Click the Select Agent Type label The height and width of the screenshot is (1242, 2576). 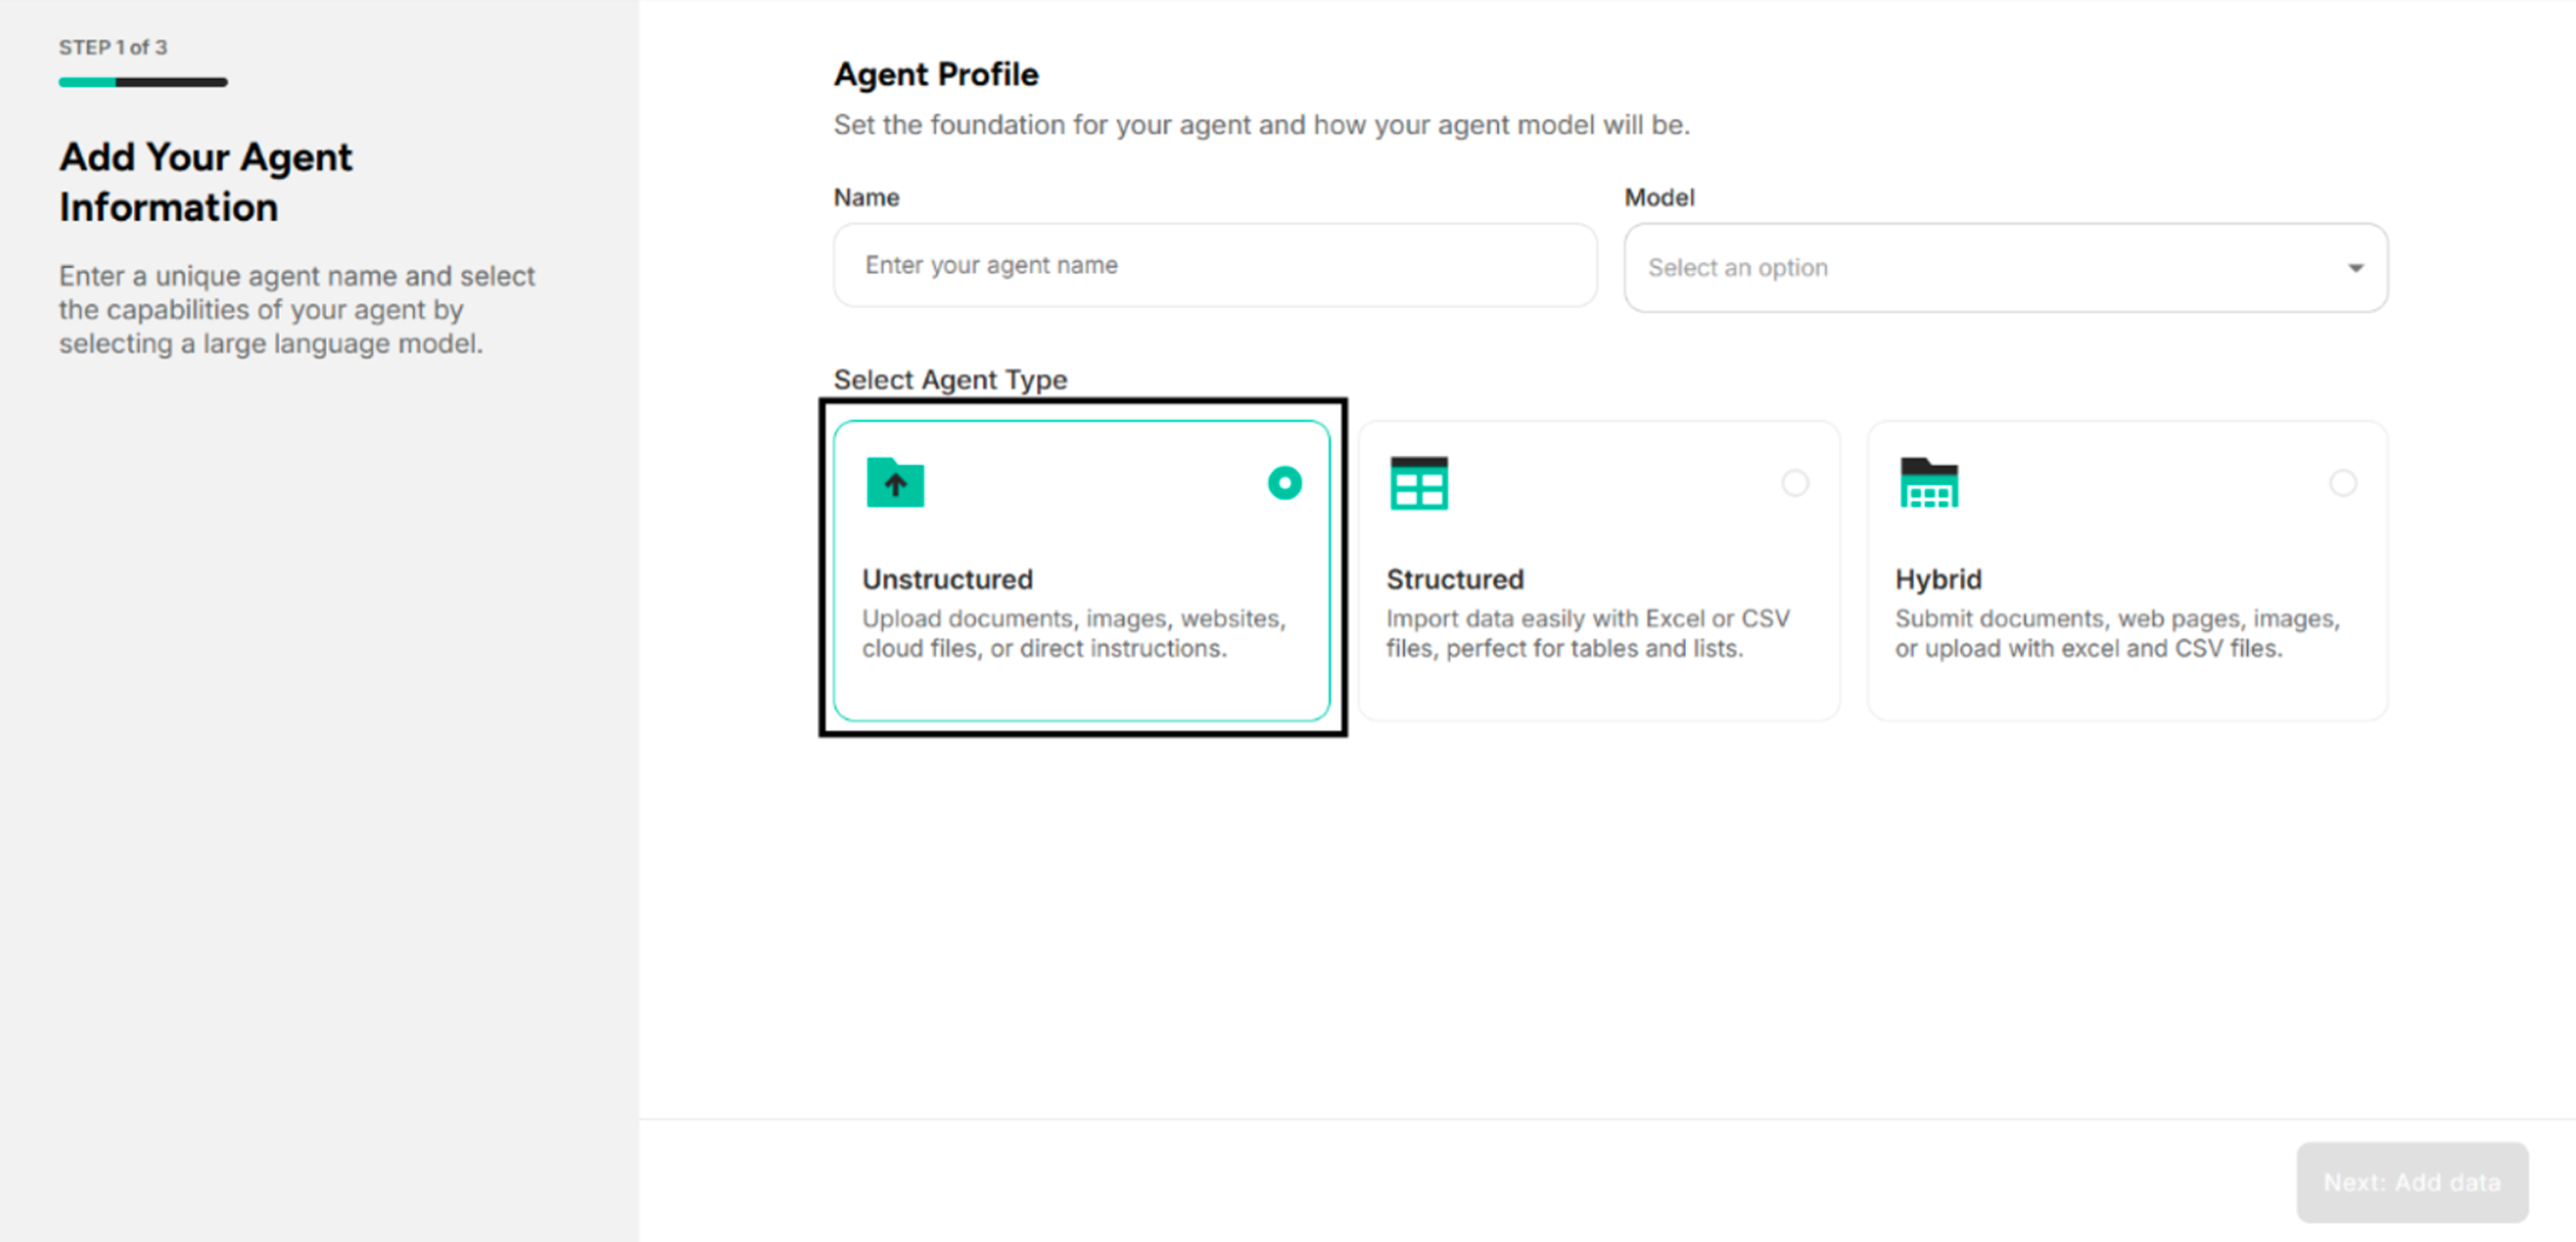(x=949, y=380)
